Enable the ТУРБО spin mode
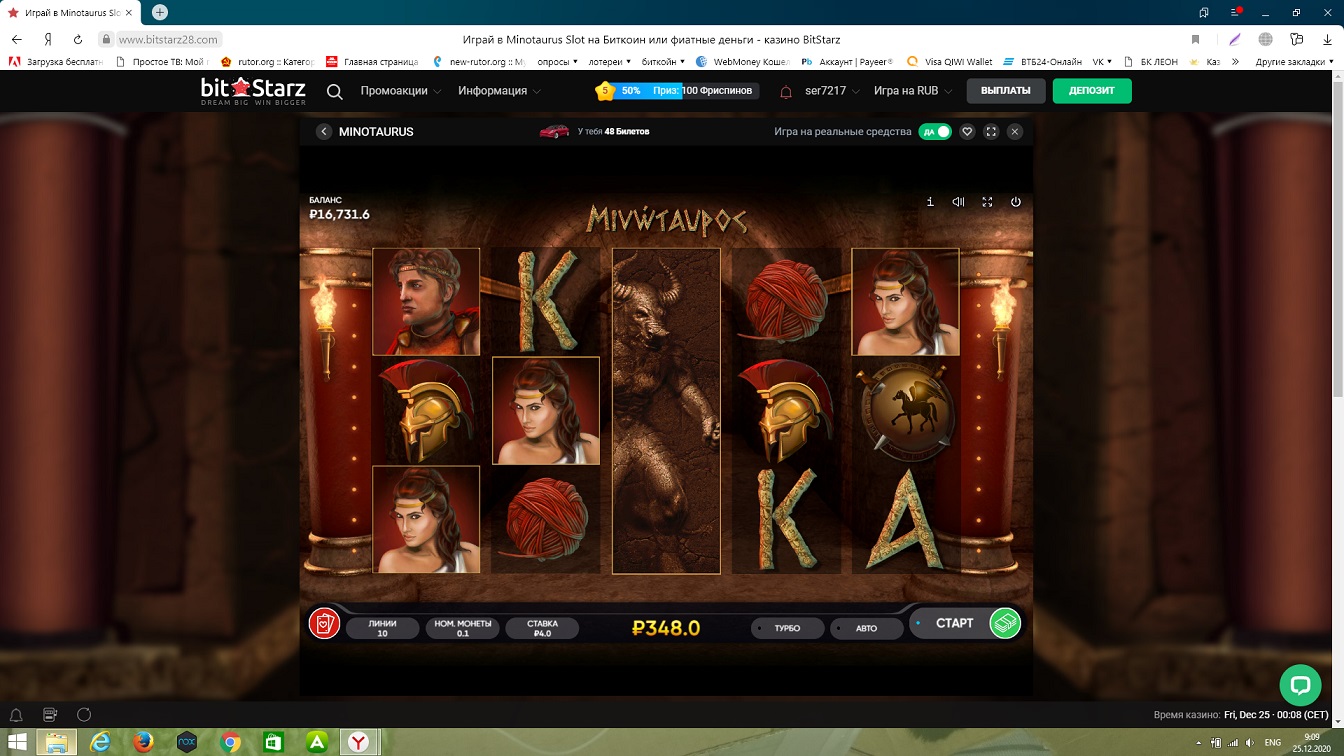The image size is (1344, 756). [788, 628]
